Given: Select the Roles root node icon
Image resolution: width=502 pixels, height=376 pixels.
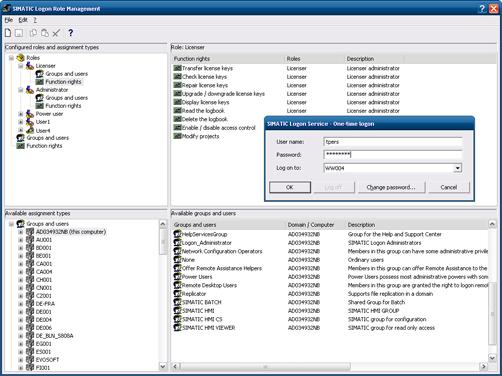Looking at the screenshot, I should pyautogui.click(x=21, y=58).
